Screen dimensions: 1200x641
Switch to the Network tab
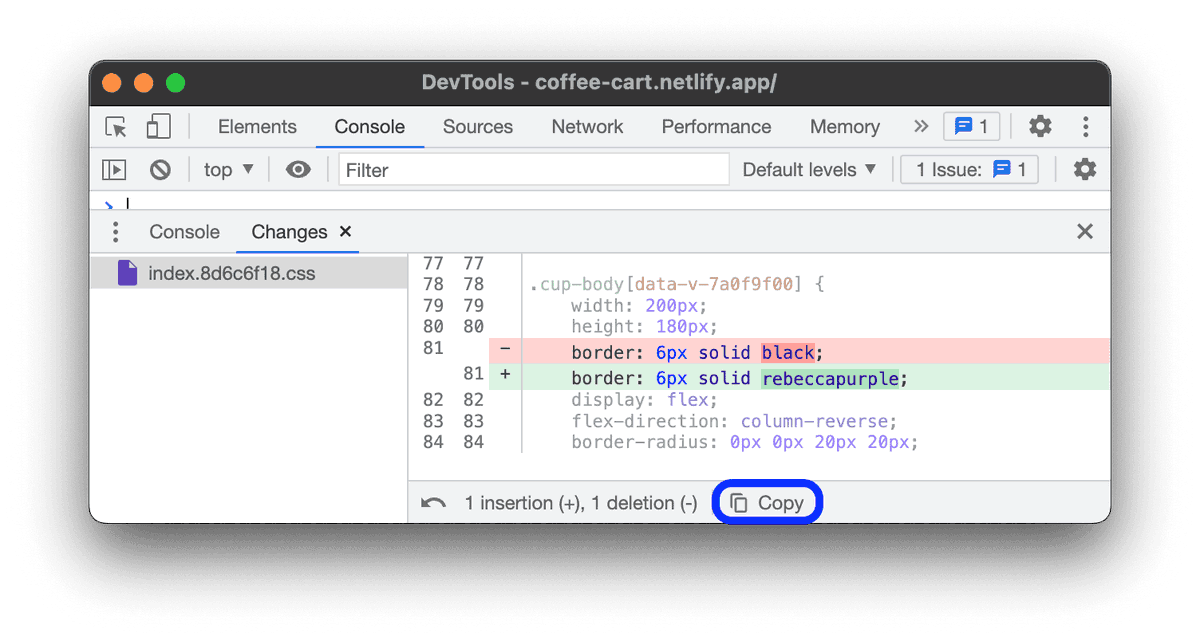point(587,127)
